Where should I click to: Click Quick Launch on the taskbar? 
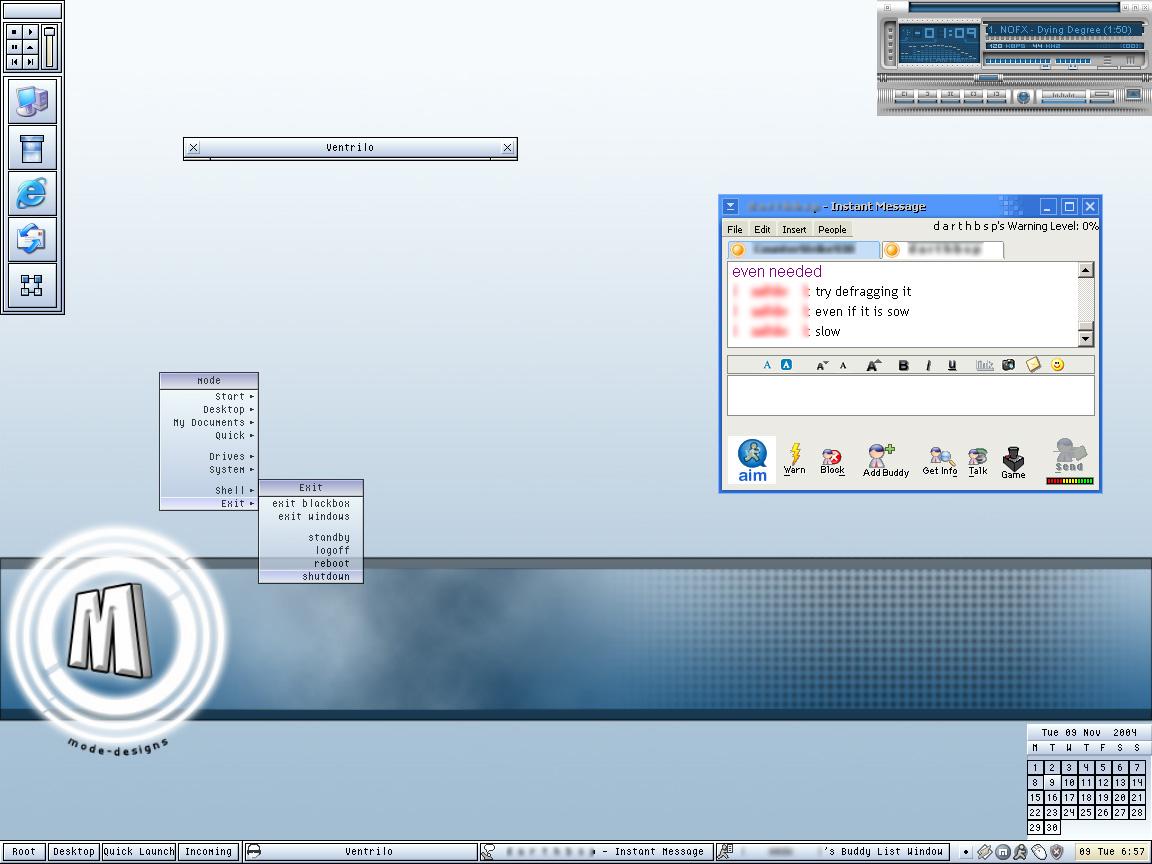[139, 852]
